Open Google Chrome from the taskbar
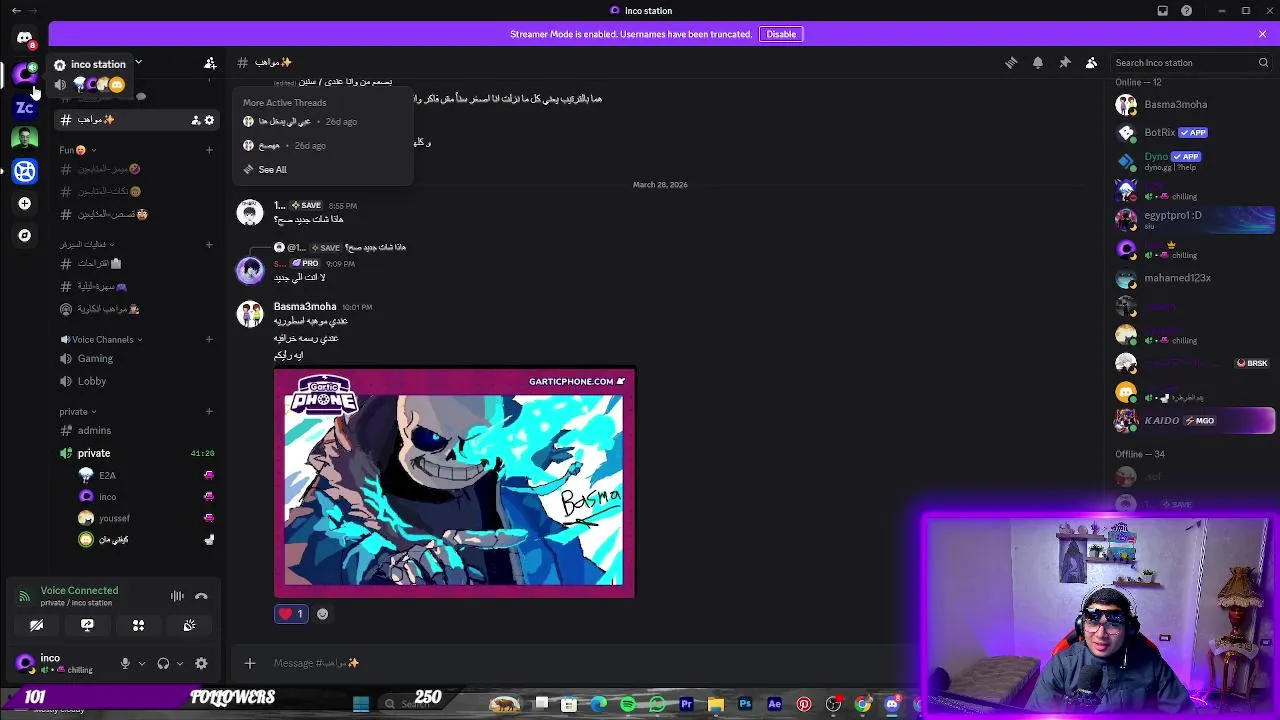1280x720 pixels. pos(862,704)
